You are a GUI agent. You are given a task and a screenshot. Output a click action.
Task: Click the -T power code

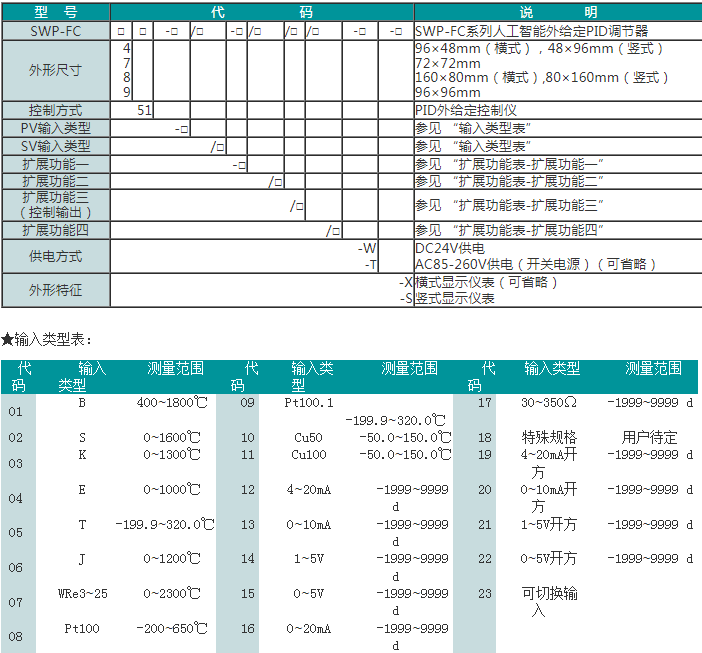click(371, 265)
